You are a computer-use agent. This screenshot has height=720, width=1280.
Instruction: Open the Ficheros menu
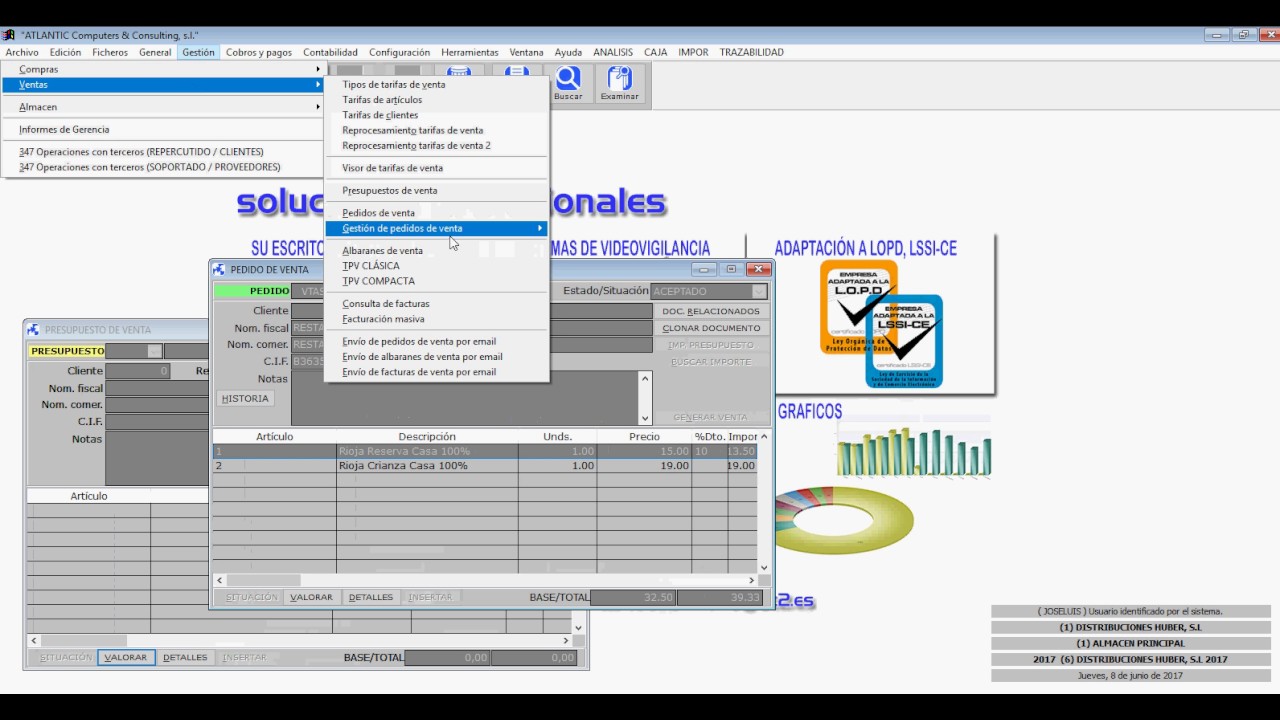[x=110, y=52]
